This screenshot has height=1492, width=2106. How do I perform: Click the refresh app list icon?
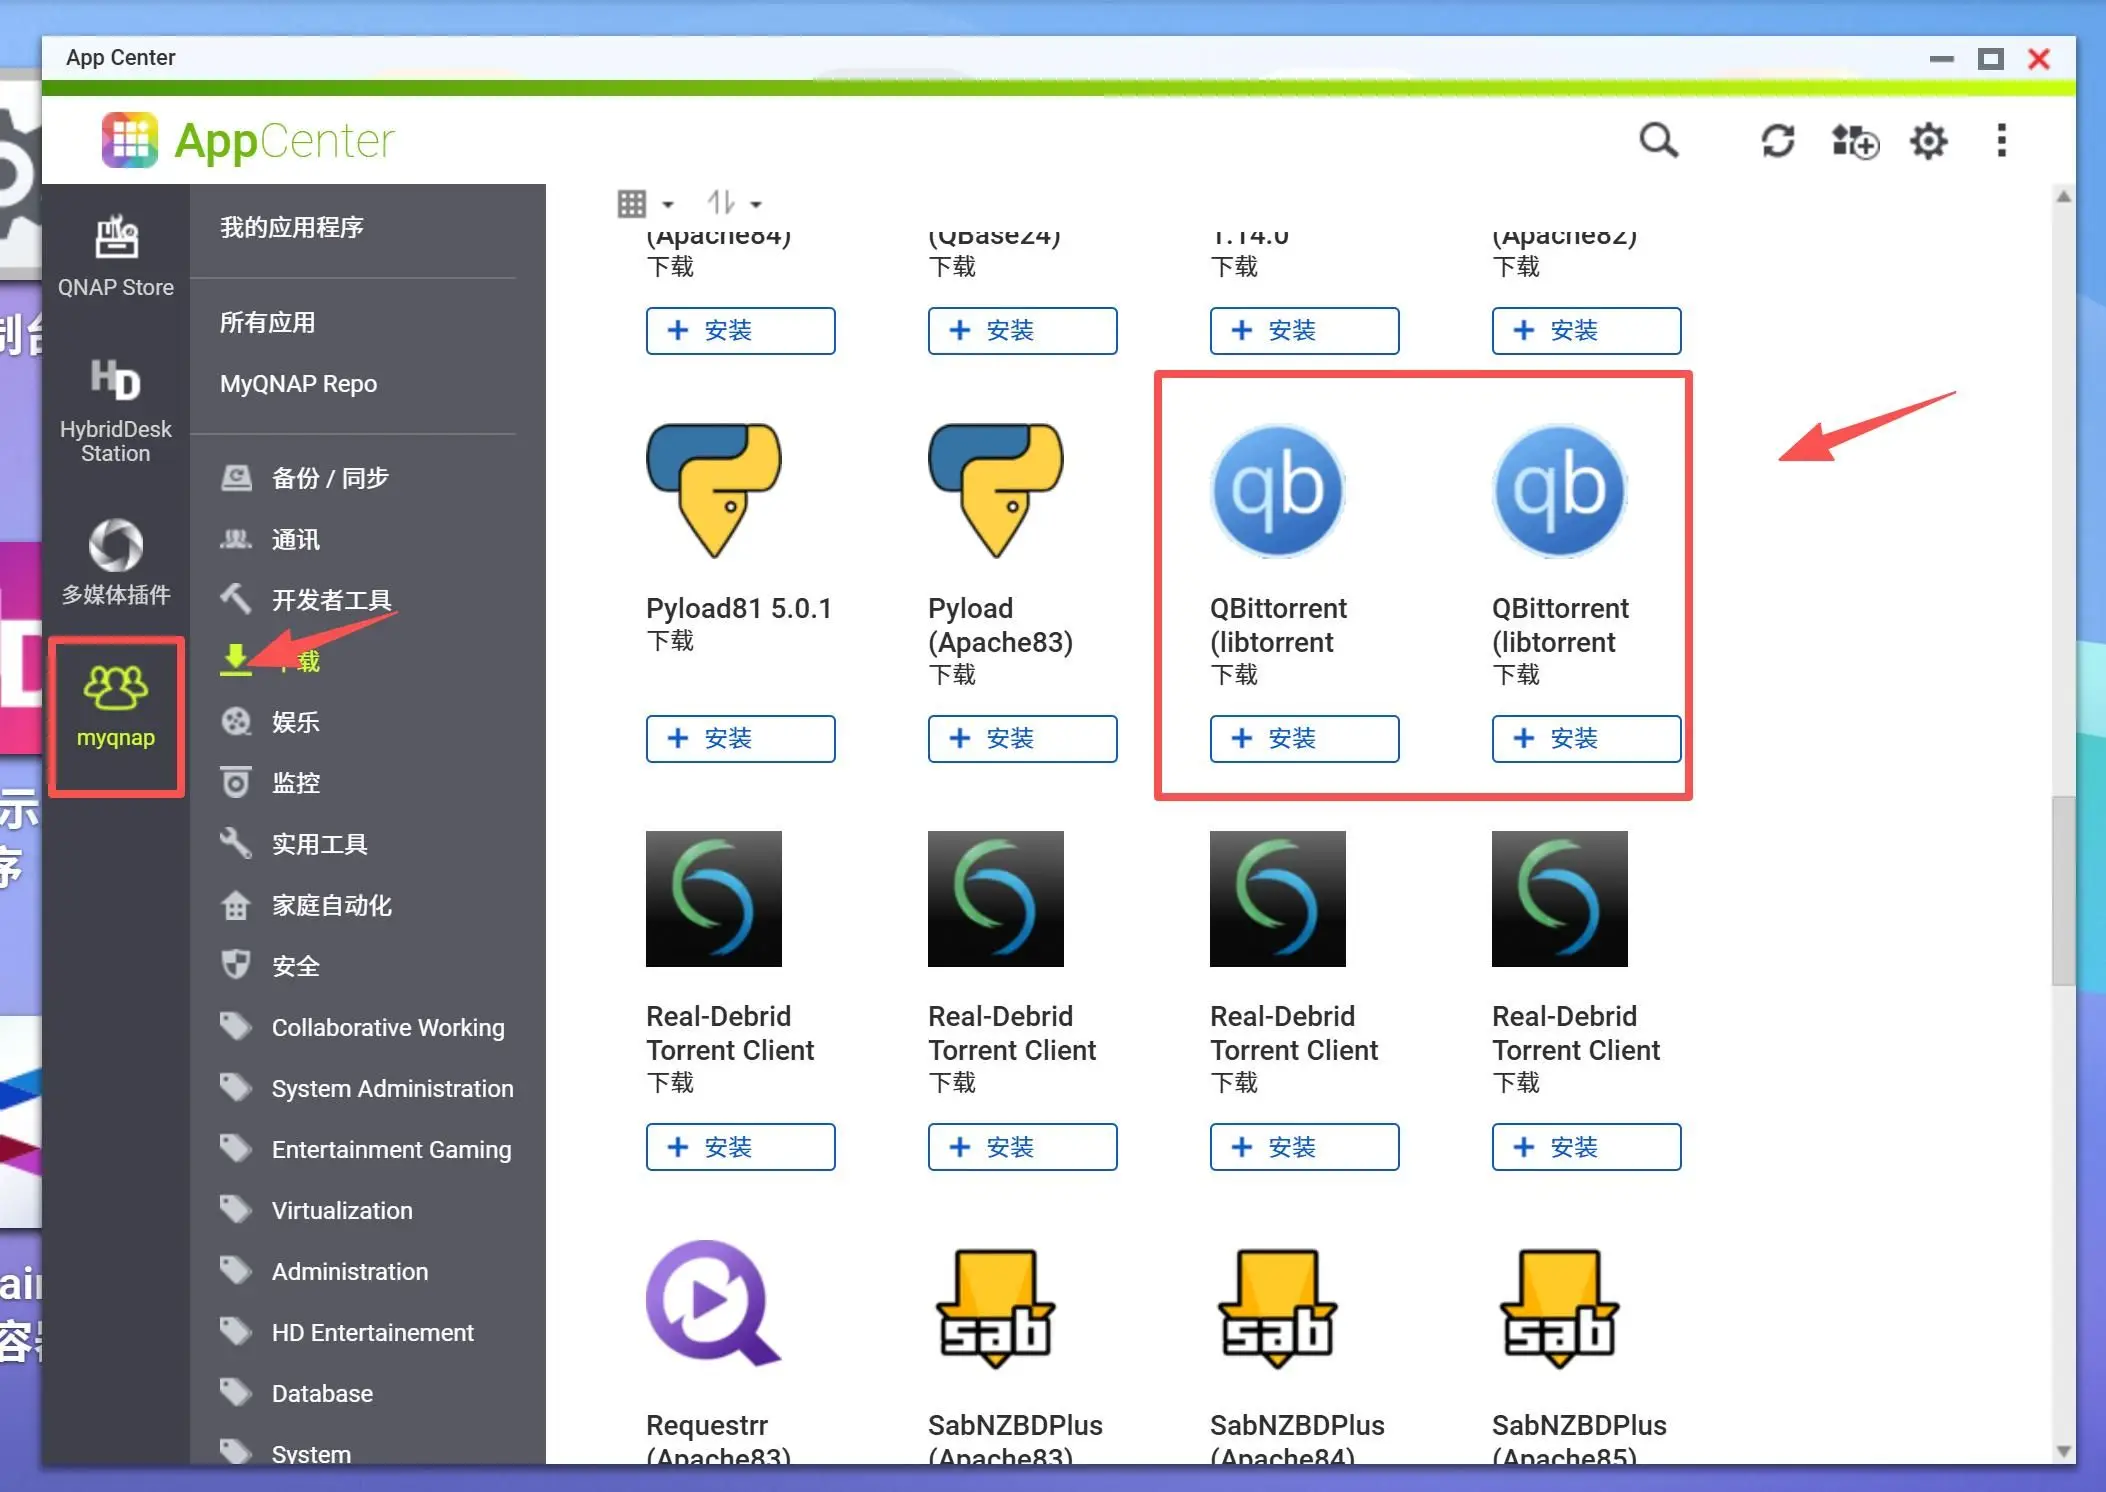[x=1777, y=141]
